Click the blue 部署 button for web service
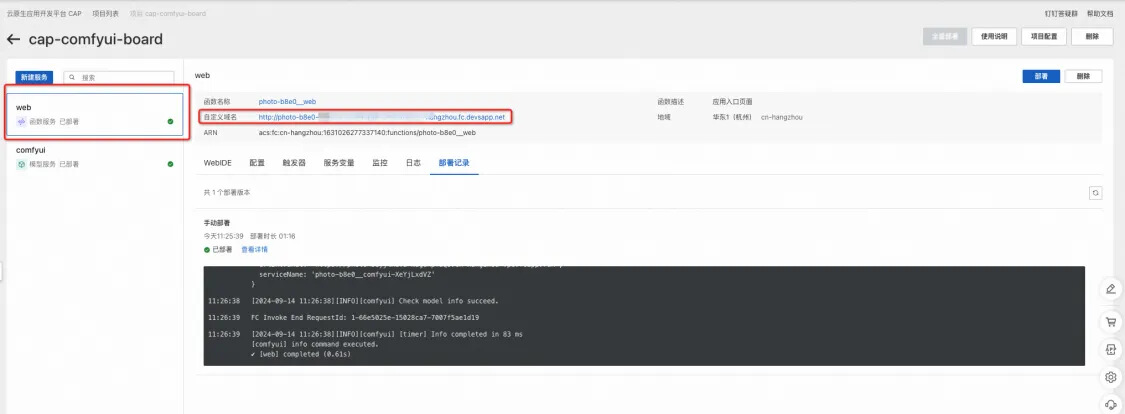Image resolution: width=1125 pixels, height=414 pixels. tap(1040, 76)
